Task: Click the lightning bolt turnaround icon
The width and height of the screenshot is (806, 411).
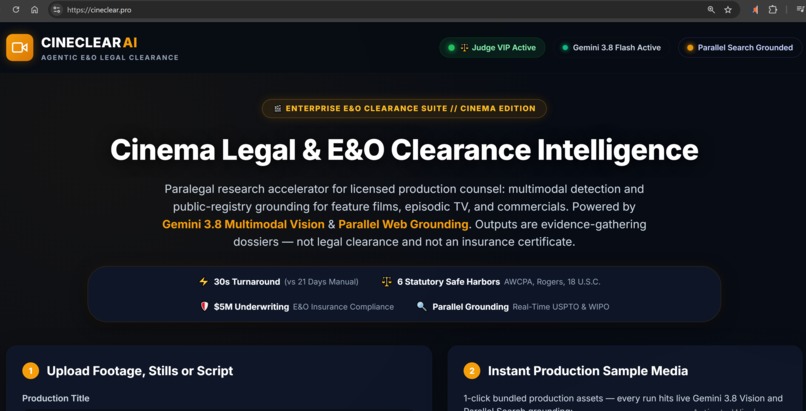Action: point(204,282)
